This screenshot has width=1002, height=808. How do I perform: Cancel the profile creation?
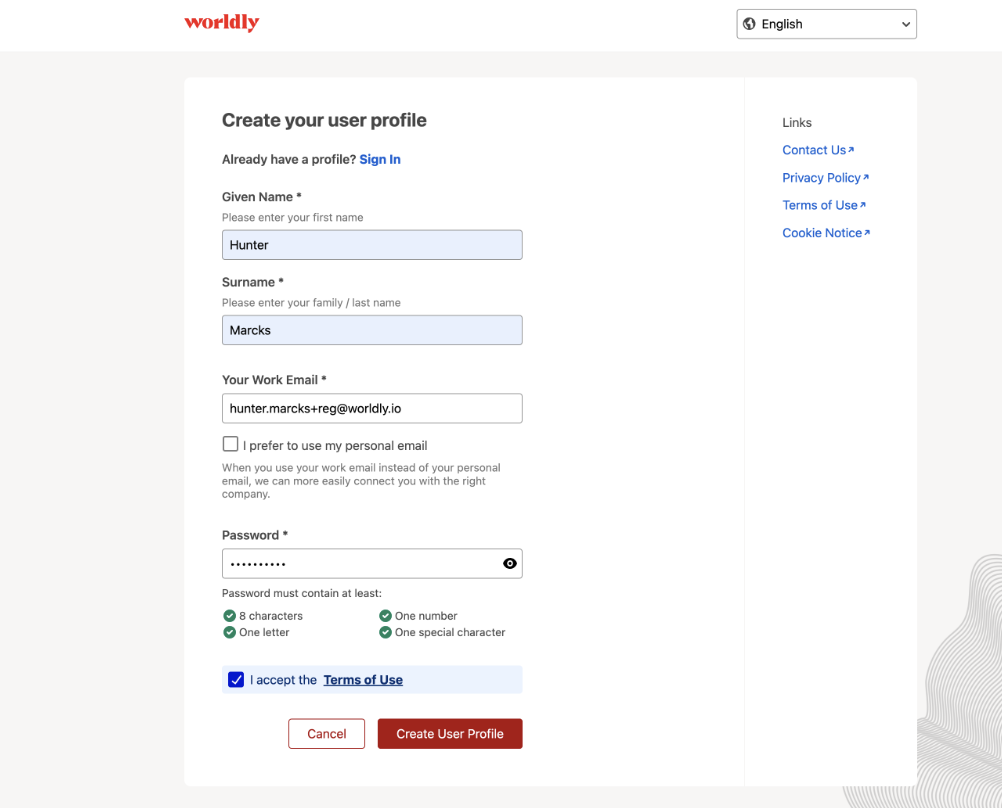(x=327, y=734)
